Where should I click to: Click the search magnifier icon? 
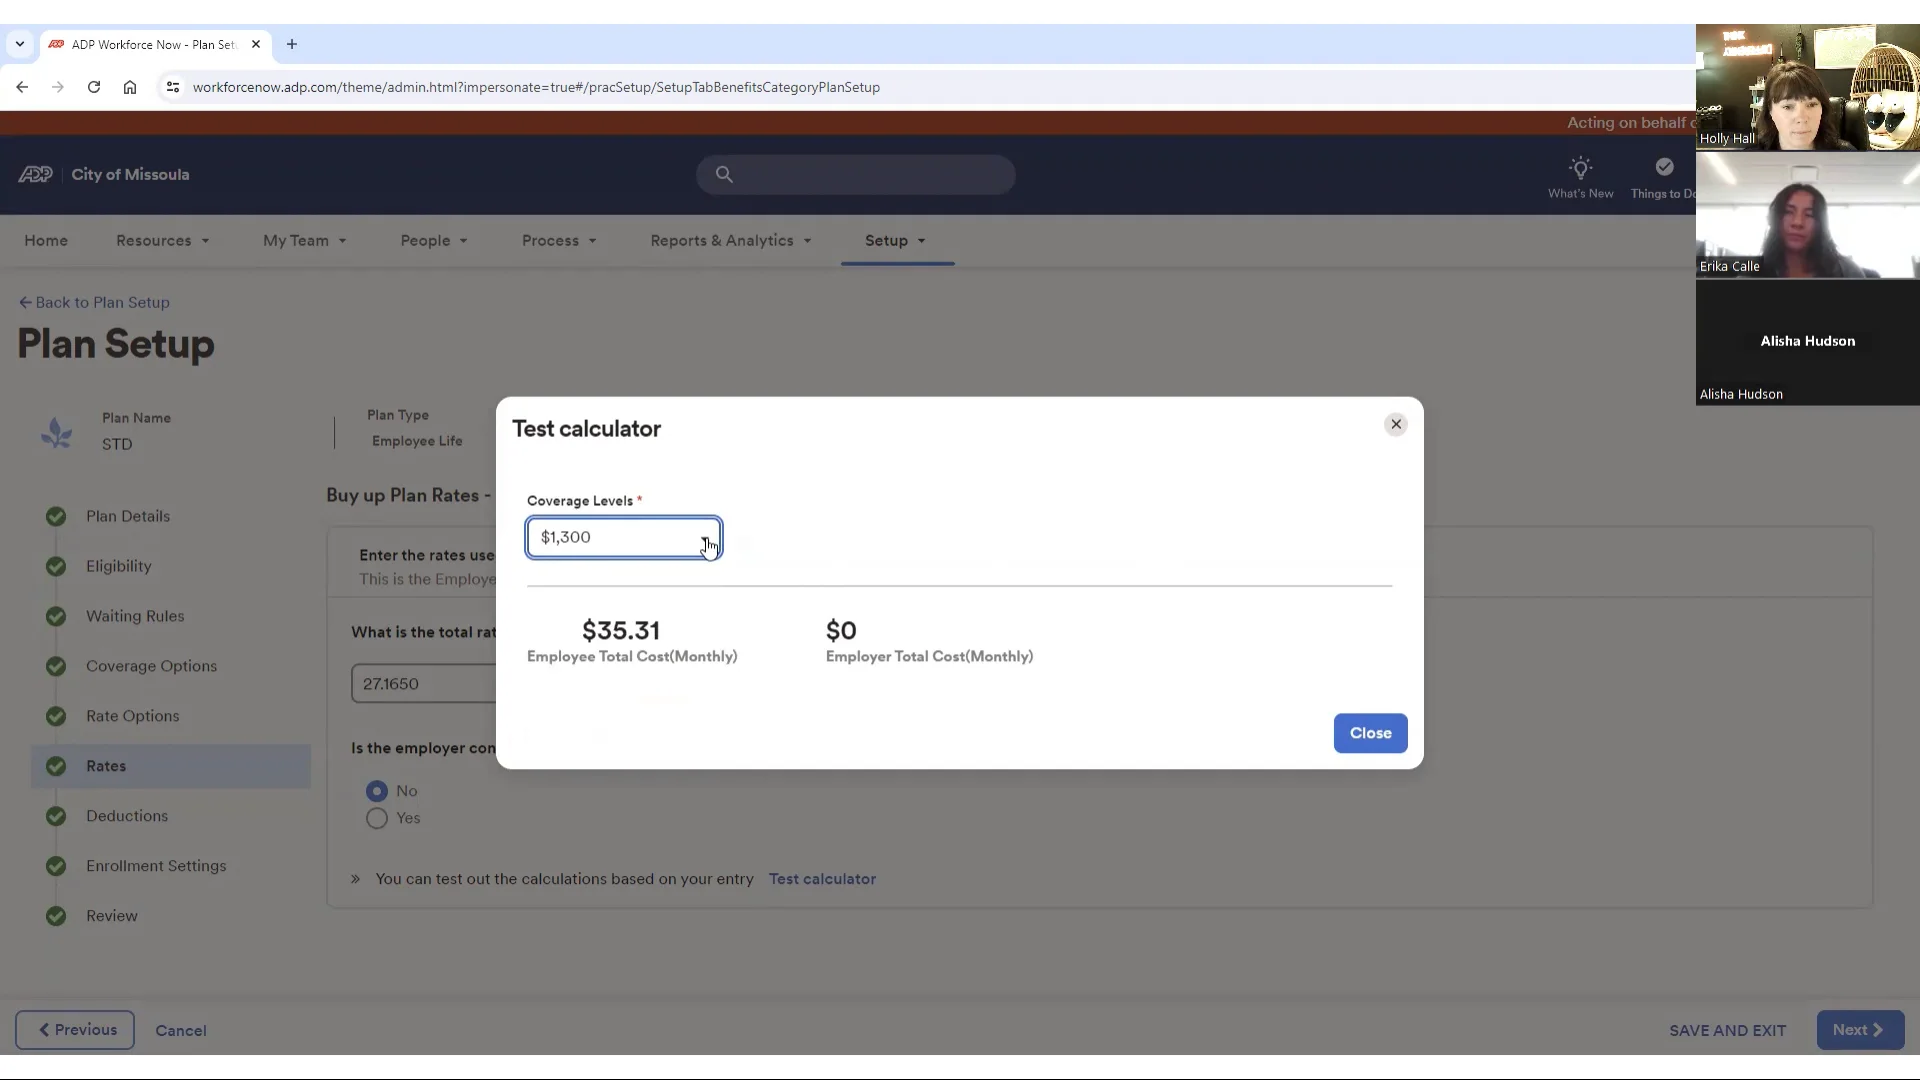click(x=724, y=175)
